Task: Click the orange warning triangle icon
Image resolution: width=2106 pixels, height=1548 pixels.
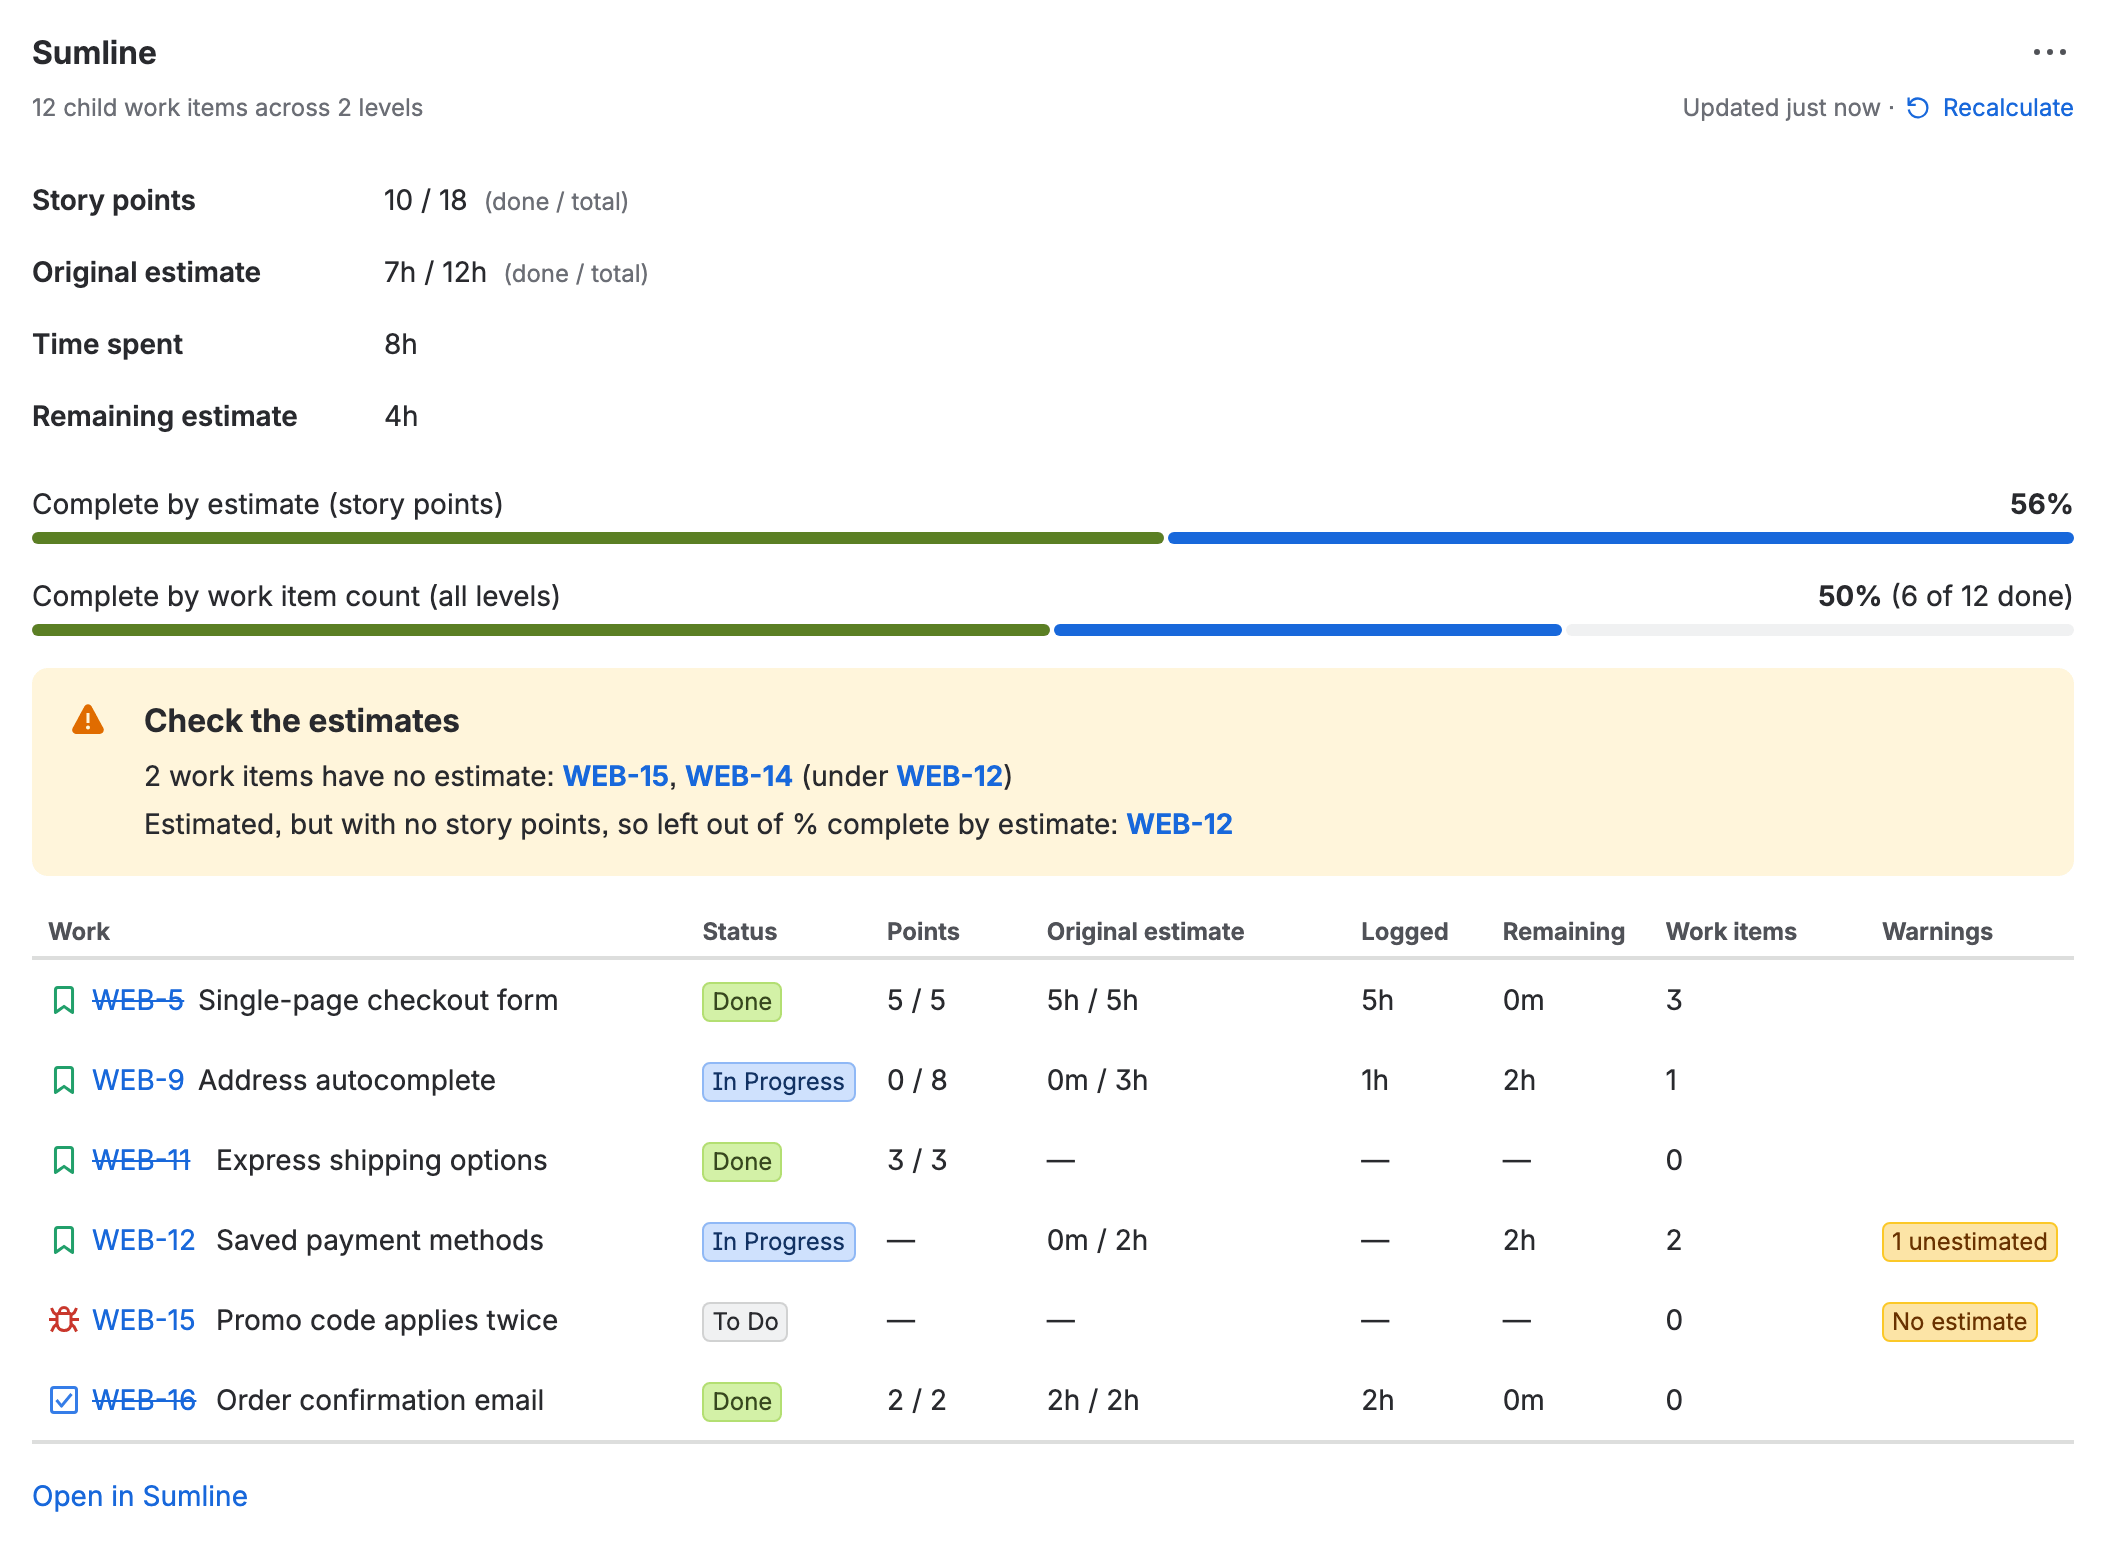Action: [x=88, y=720]
